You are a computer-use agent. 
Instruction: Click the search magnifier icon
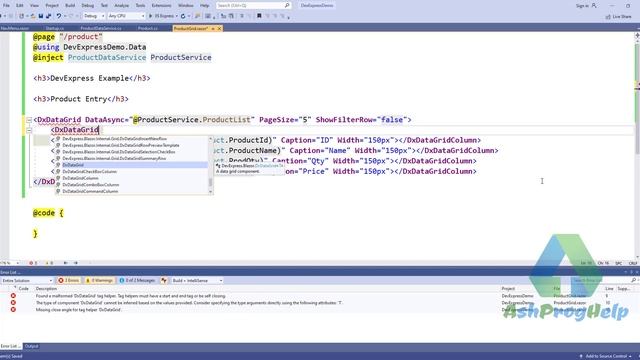[x=287, y=6]
